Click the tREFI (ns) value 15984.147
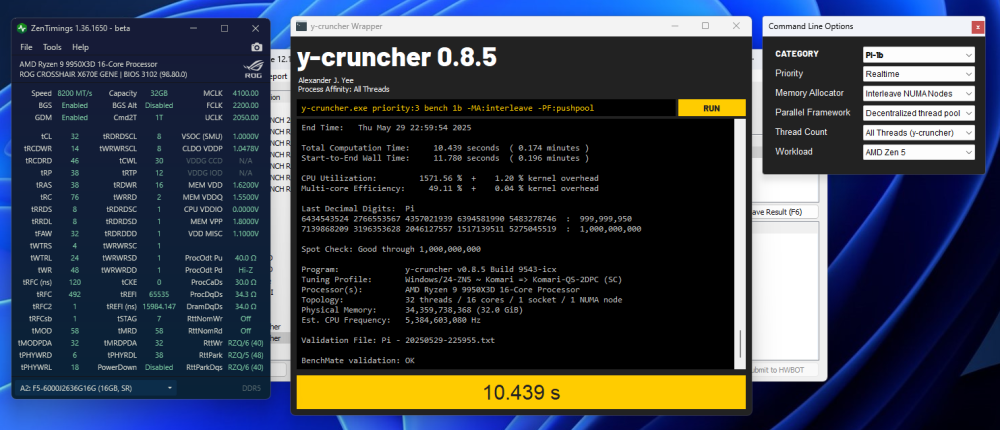 (159, 306)
